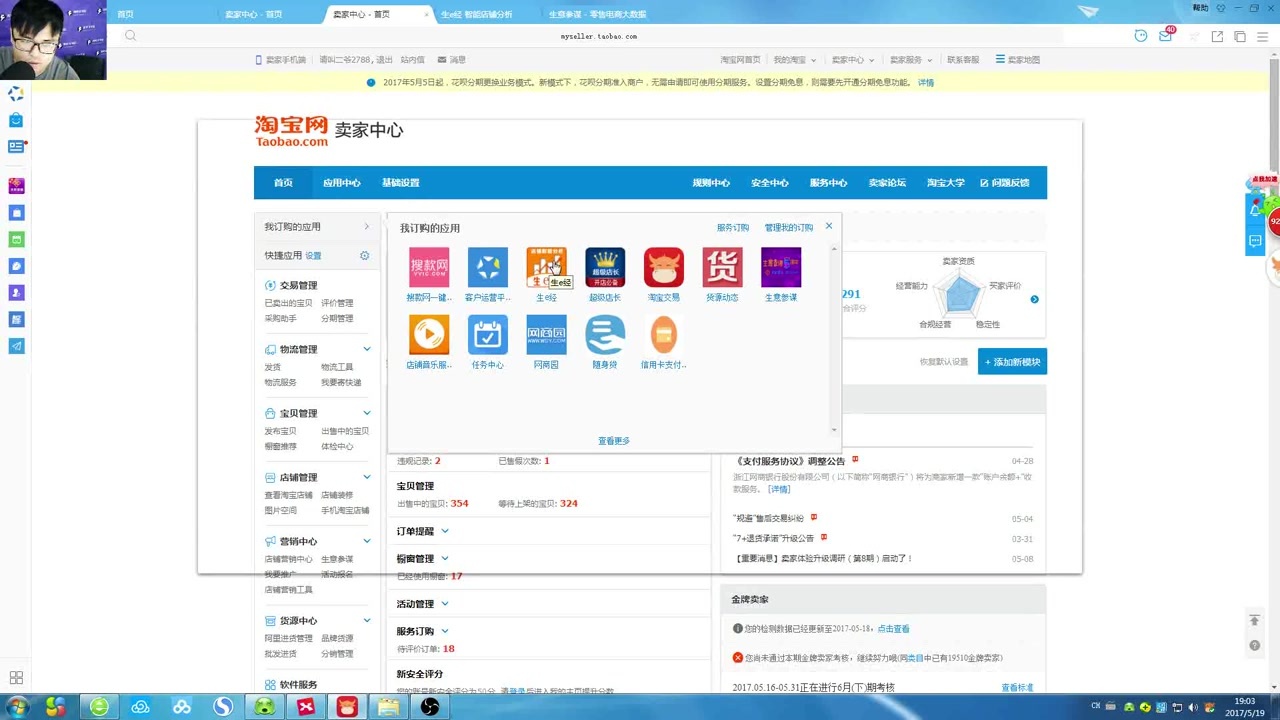Click the smiley face icon in browser toolbar
This screenshot has width=1280, height=720.
click(1141, 36)
